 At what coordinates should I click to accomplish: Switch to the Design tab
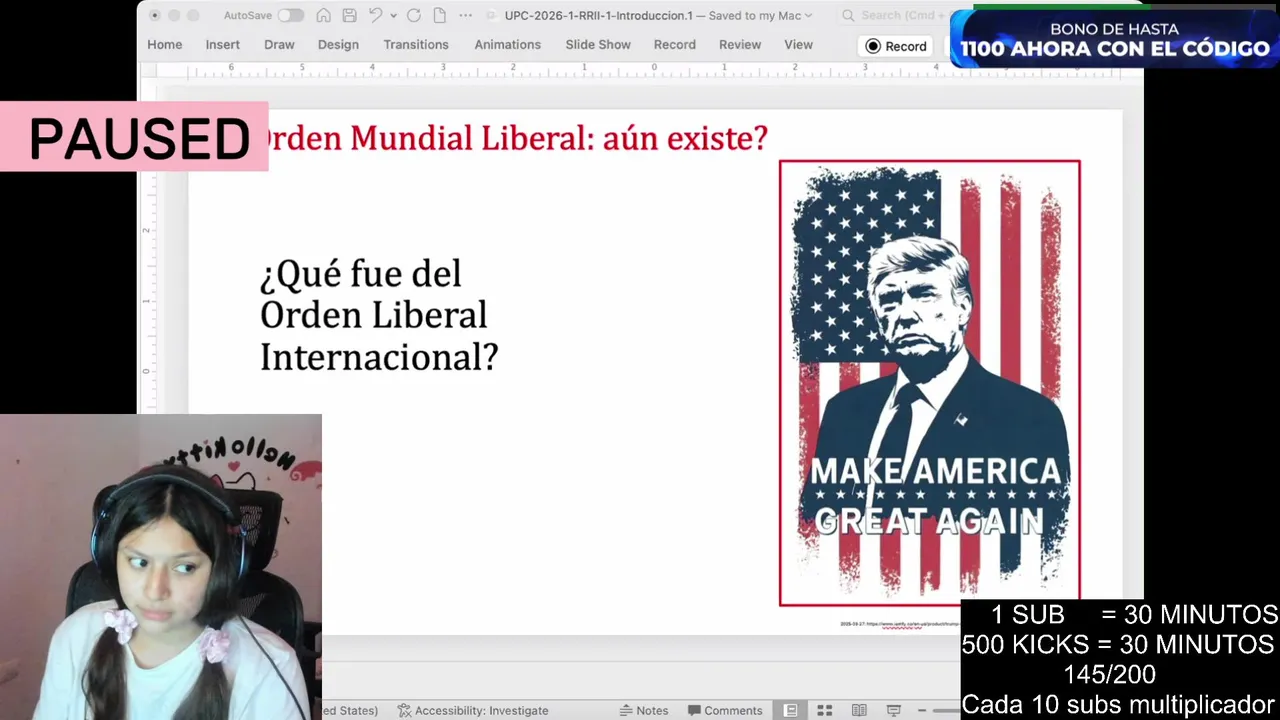pyautogui.click(x=338, y=45)
